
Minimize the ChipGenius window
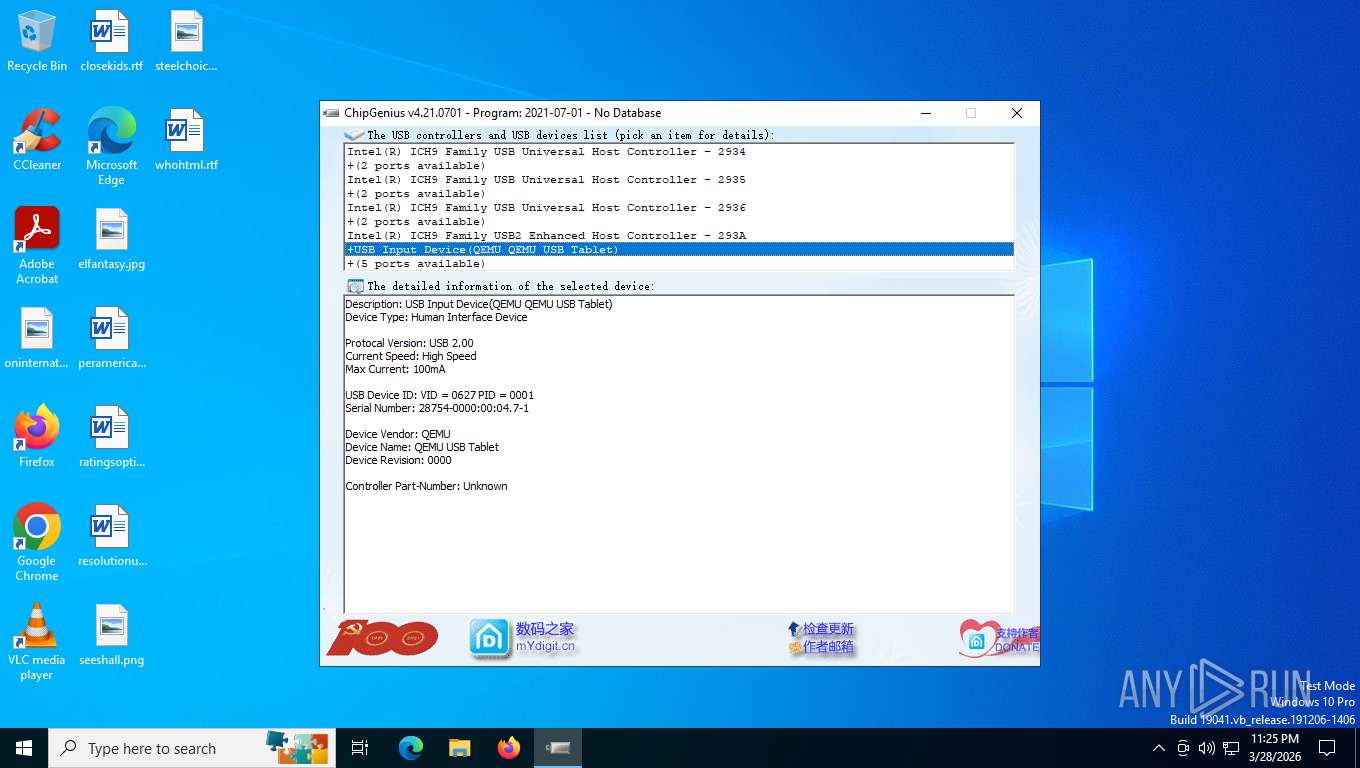924,113
